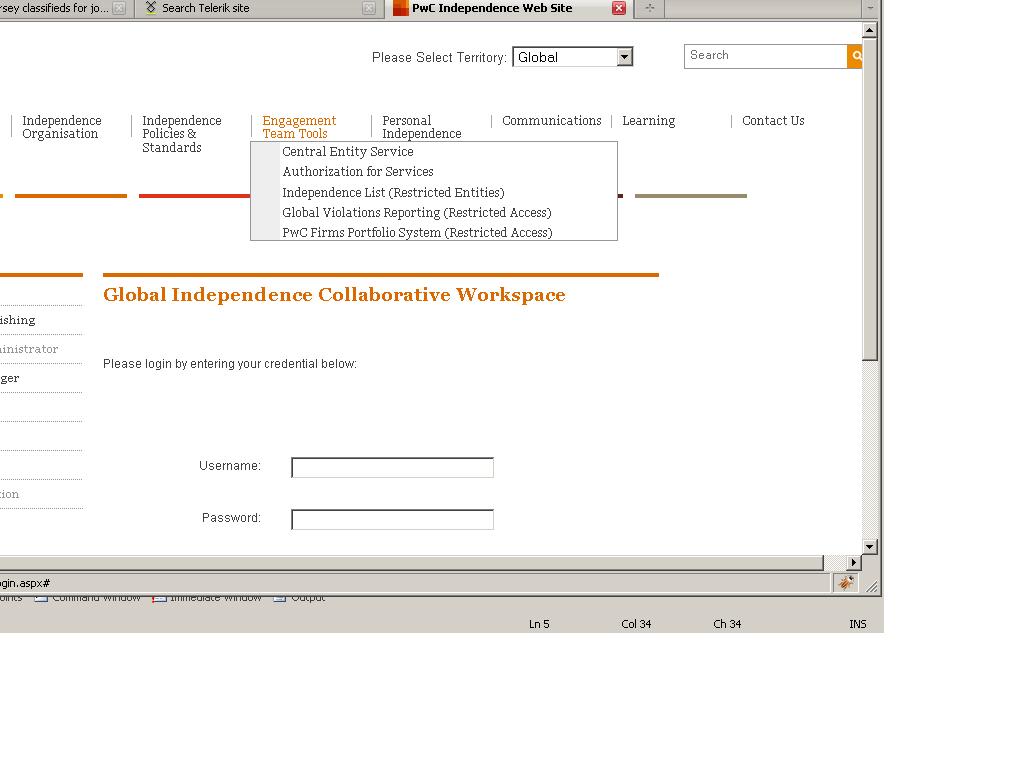Switch to Search Telerik site tab
Screen dimensions: 1024x768
pyautogui.click(x=259, y=8)
